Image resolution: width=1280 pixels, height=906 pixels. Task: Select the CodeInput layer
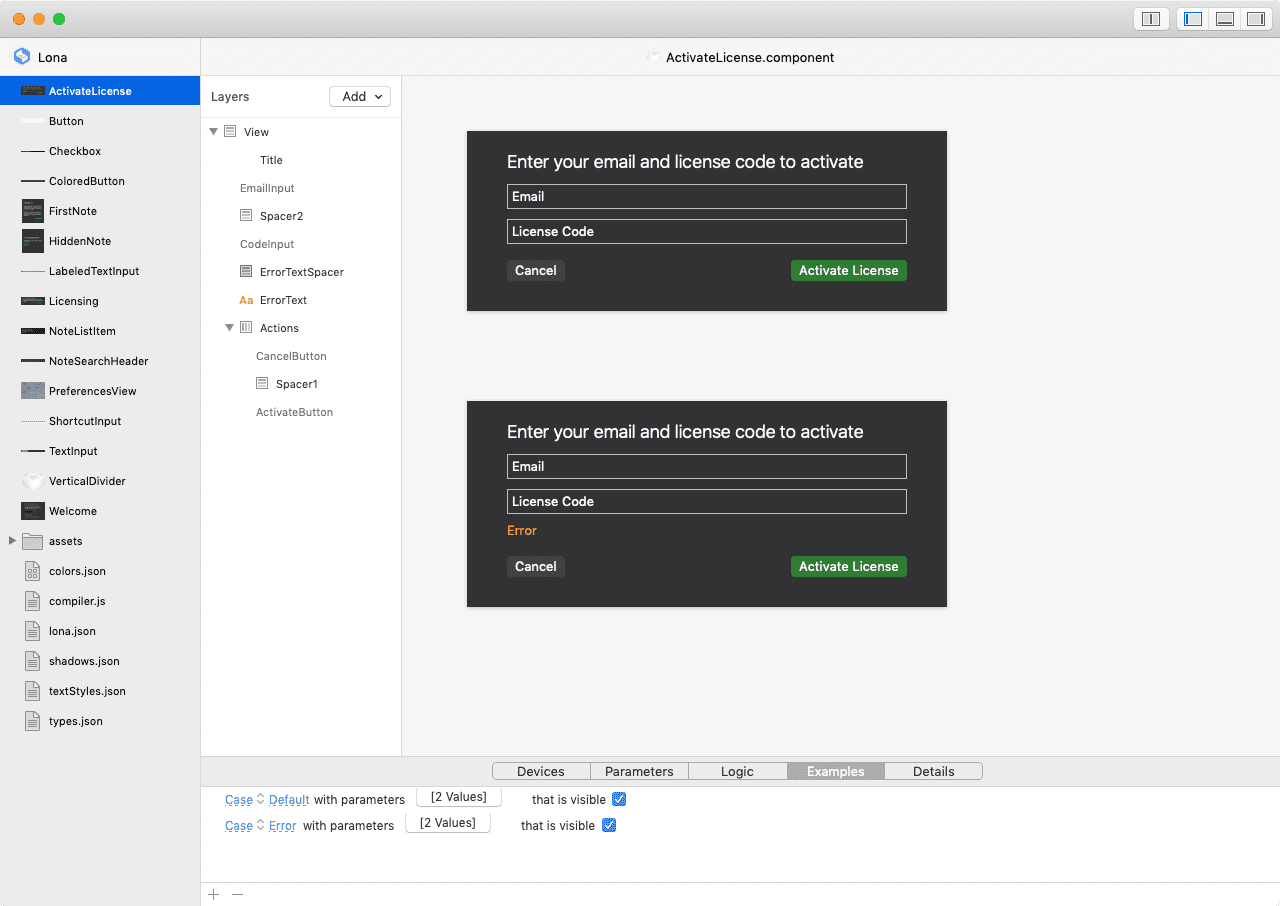pyautogui.click(x=267, y=244)
